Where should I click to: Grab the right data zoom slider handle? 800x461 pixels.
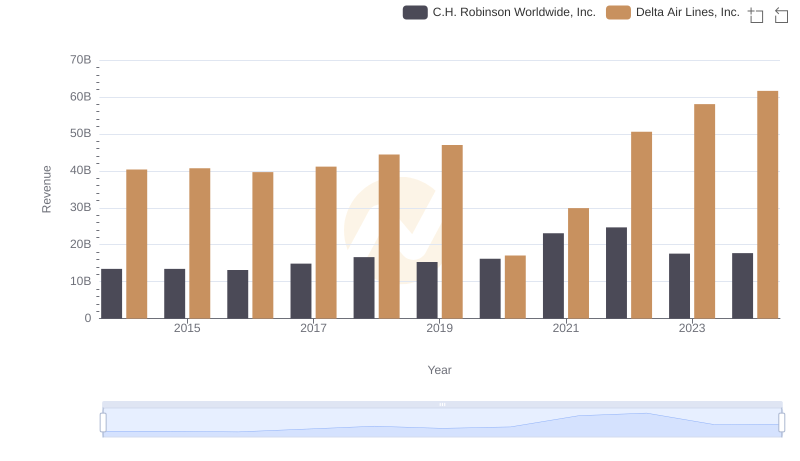pos(782,422)
